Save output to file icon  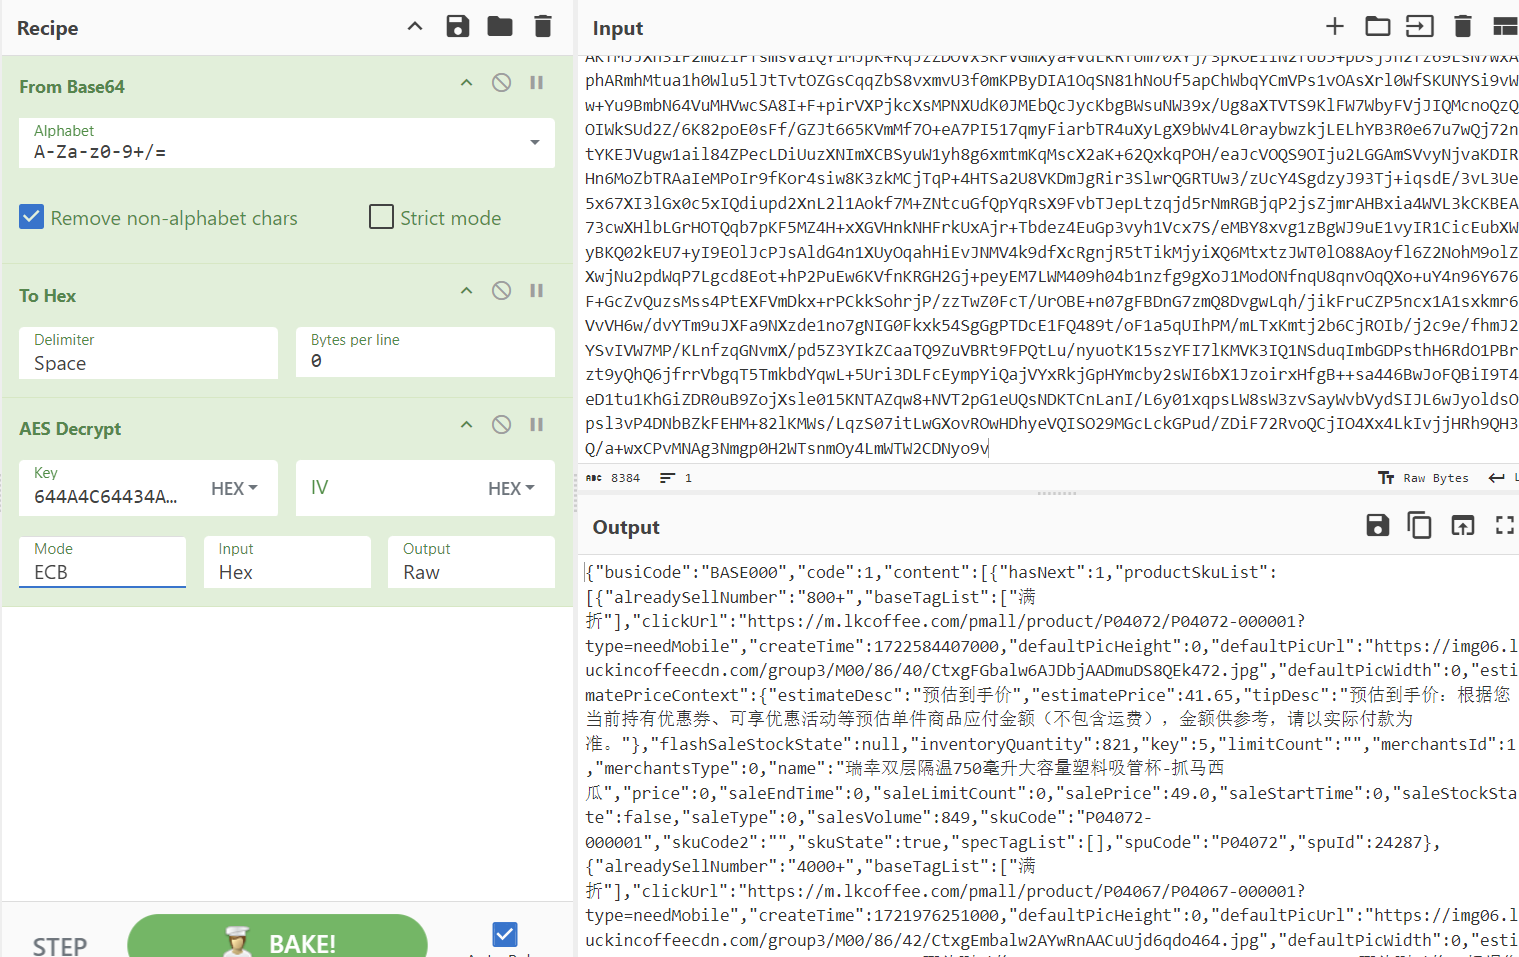click(x=1378, y=525)
